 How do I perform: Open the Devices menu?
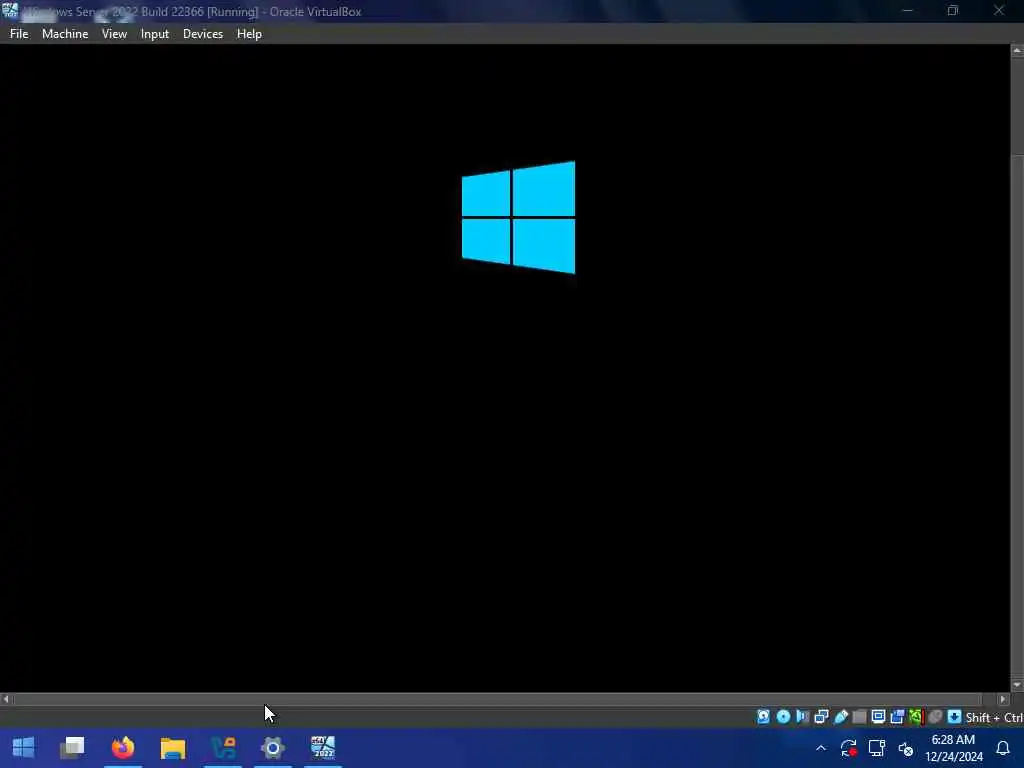pos(202,34)
